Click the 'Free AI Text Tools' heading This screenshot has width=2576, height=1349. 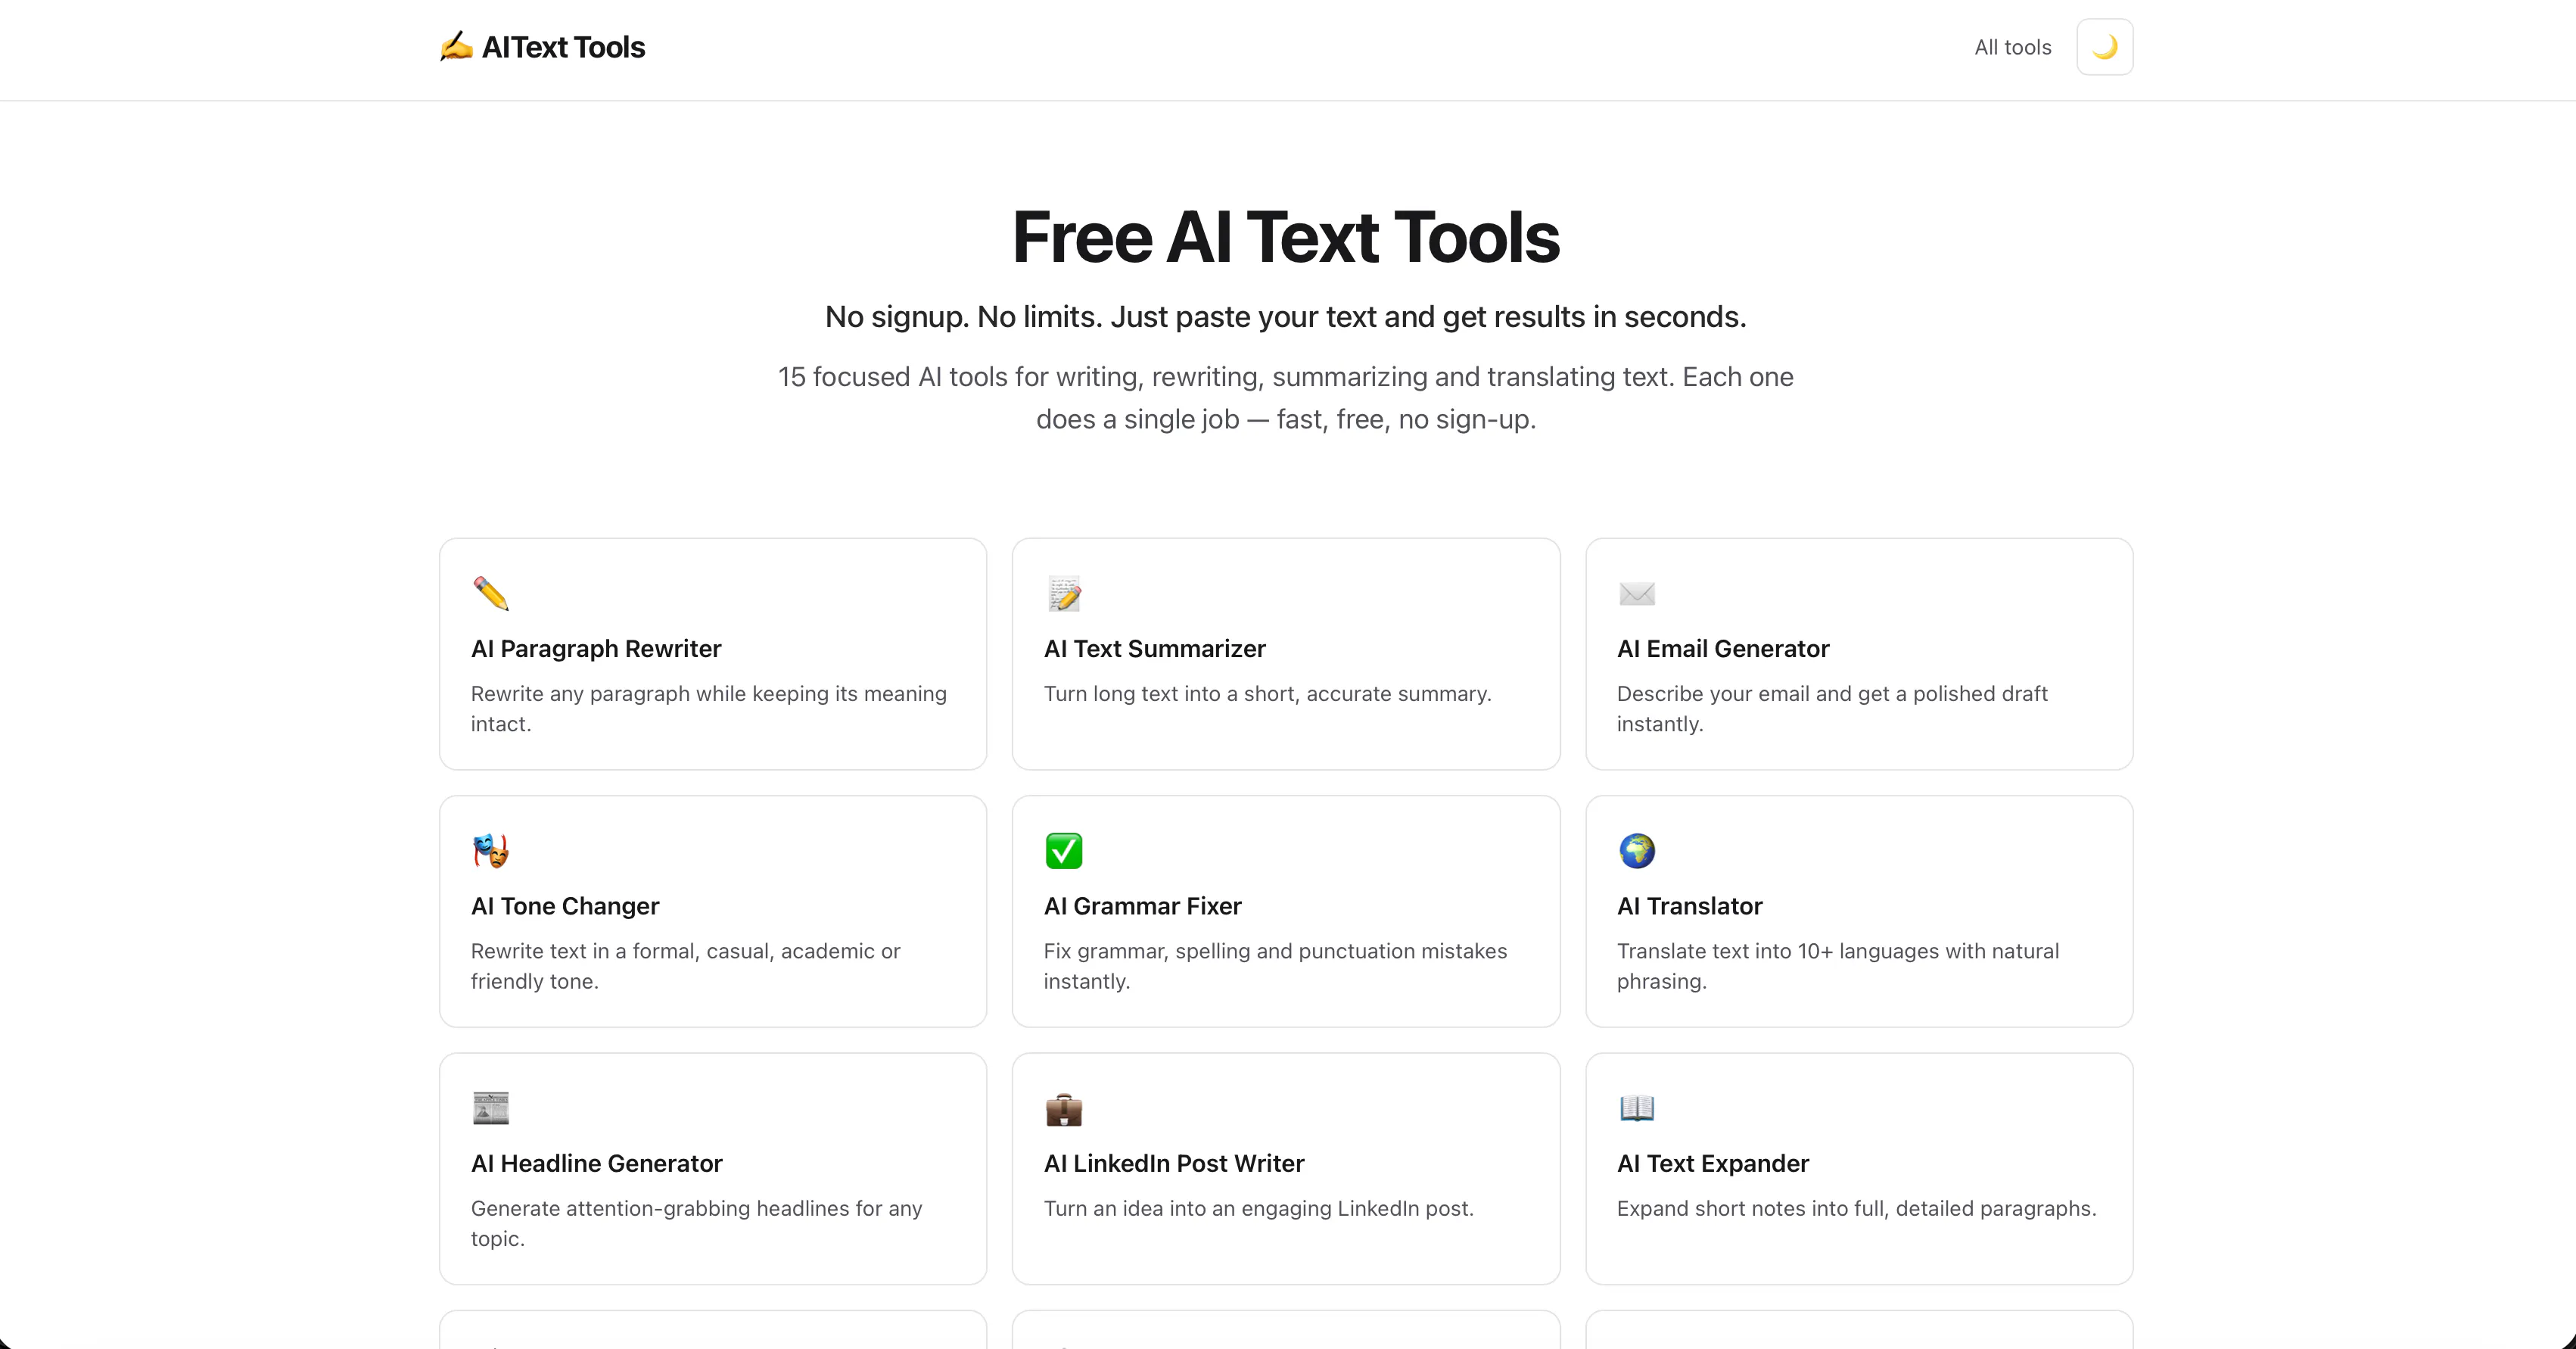click(x=1286, y=237)
